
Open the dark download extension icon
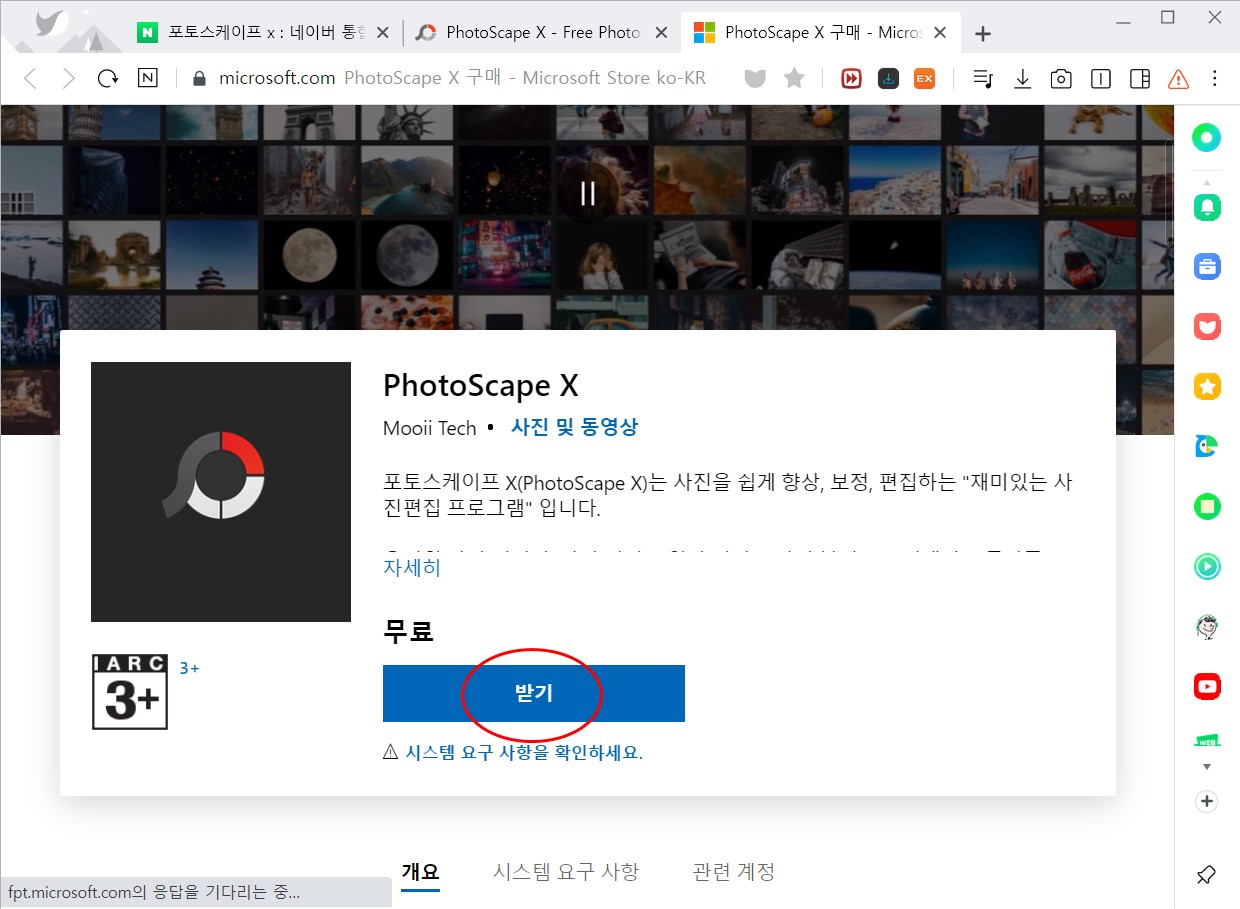(888, 78)
